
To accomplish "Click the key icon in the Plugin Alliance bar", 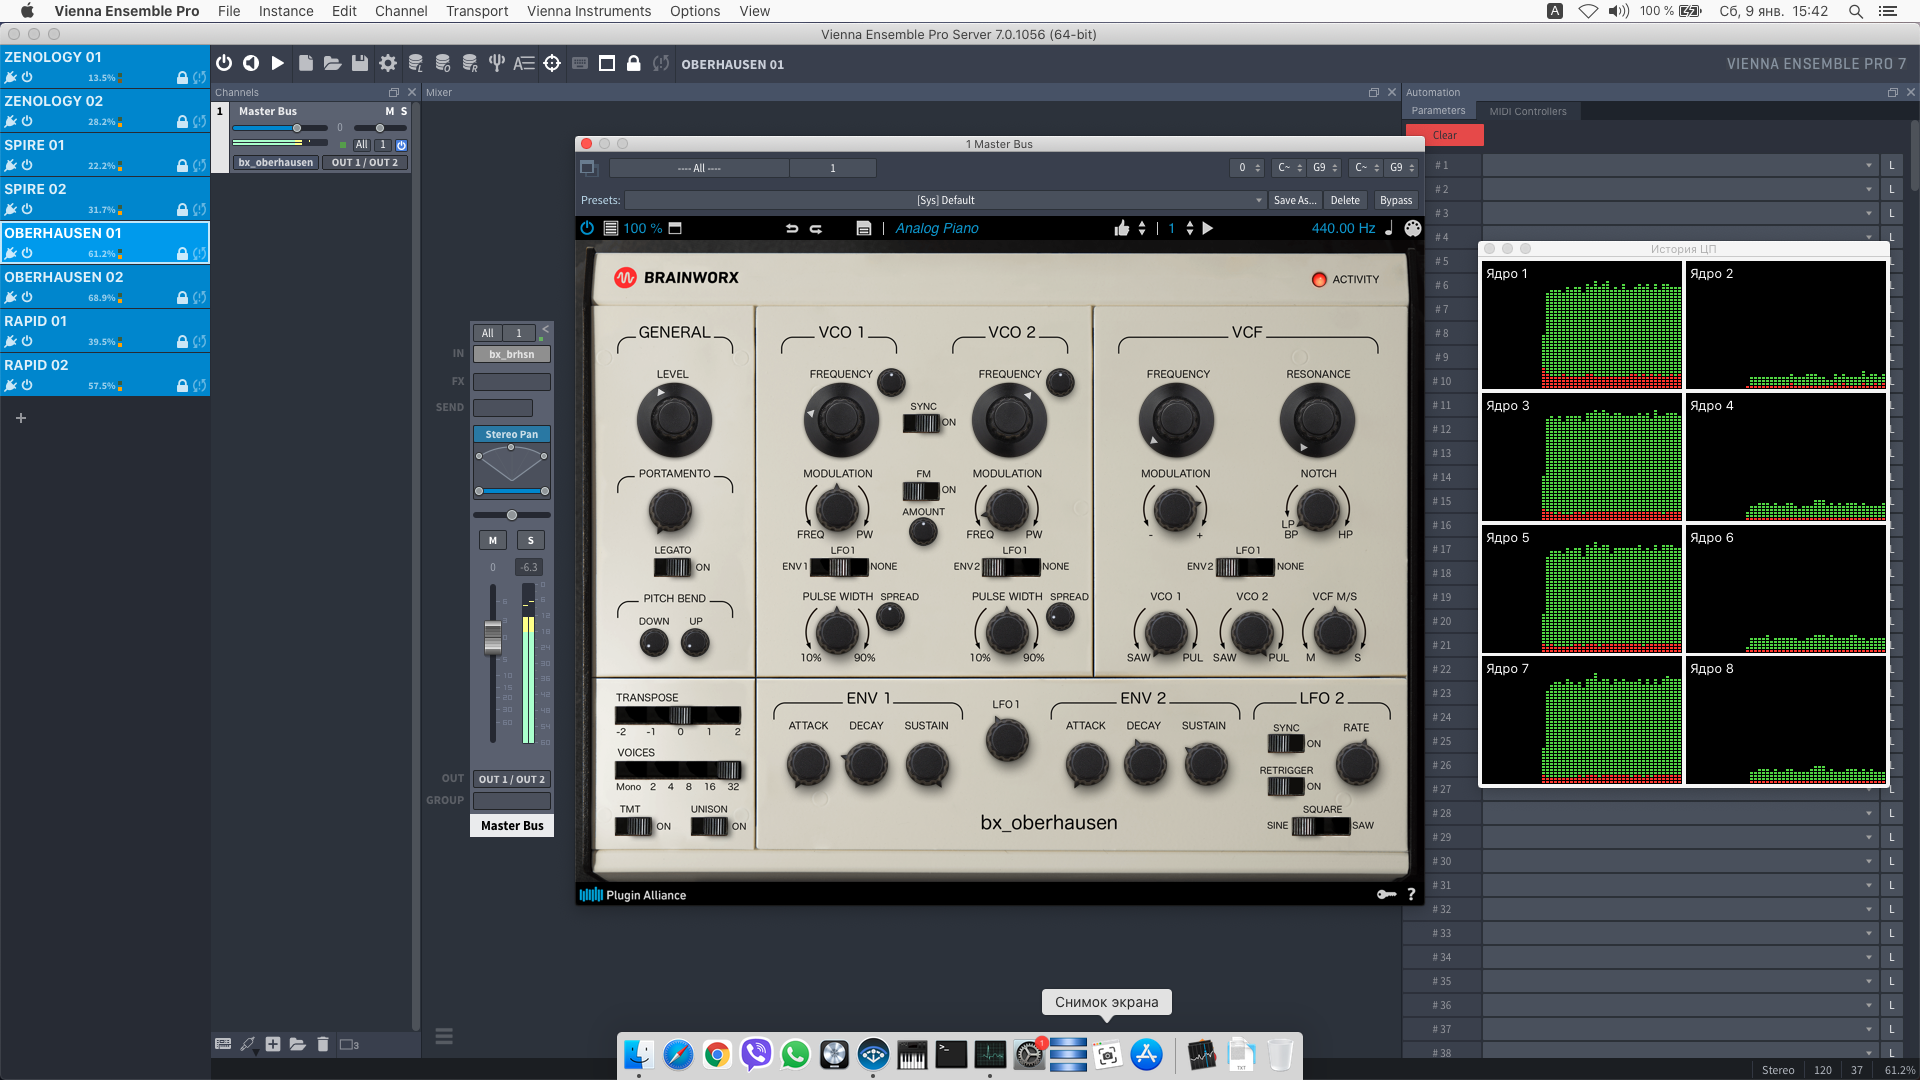I will pos(1386,894).
